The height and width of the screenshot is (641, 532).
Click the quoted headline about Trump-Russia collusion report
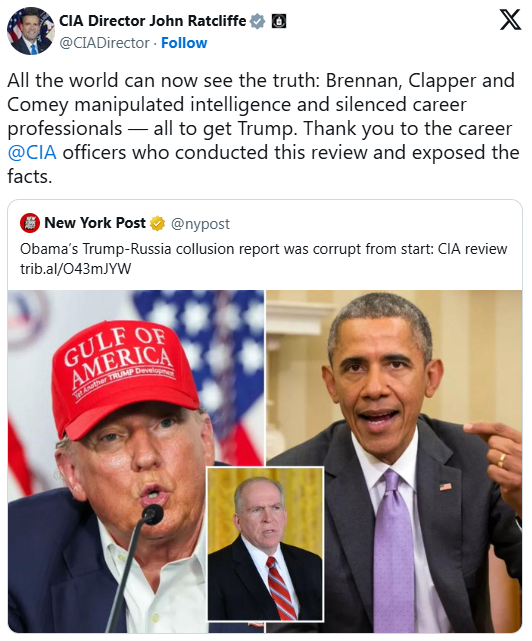(x=264, y=249)
